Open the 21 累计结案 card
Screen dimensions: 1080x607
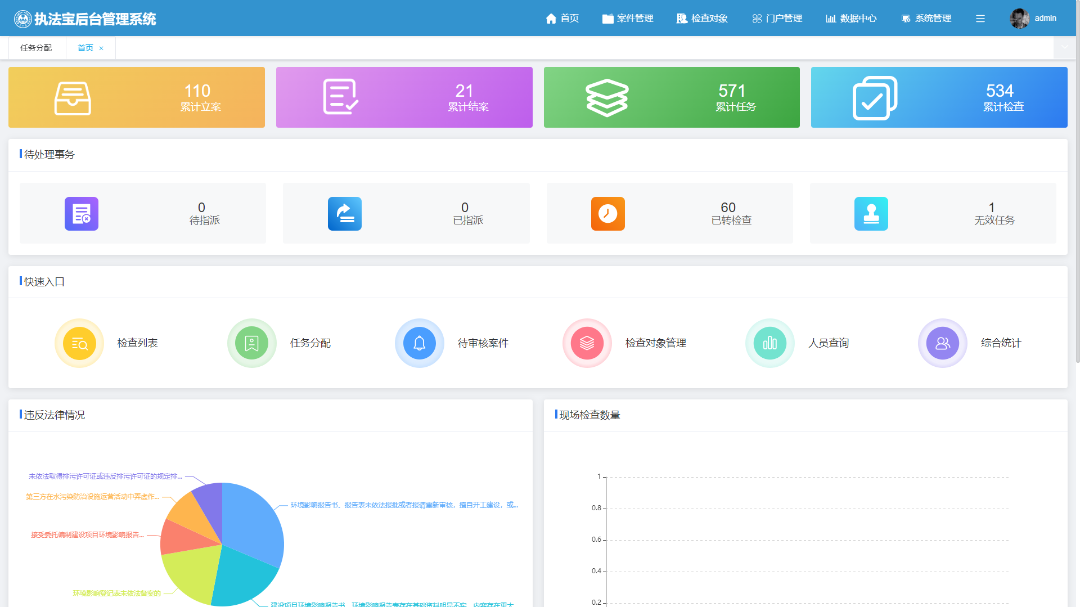coord(404,97)
